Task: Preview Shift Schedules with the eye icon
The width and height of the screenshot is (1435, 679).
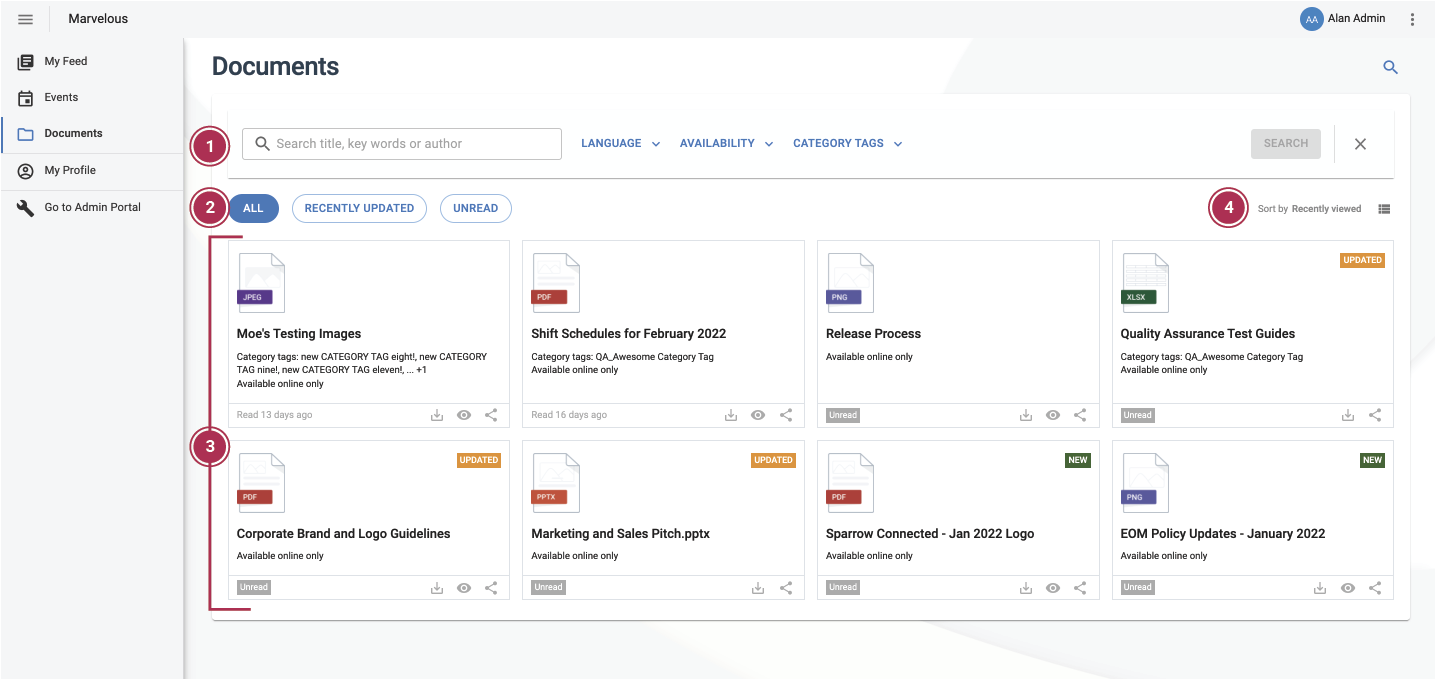Action: 758,415
